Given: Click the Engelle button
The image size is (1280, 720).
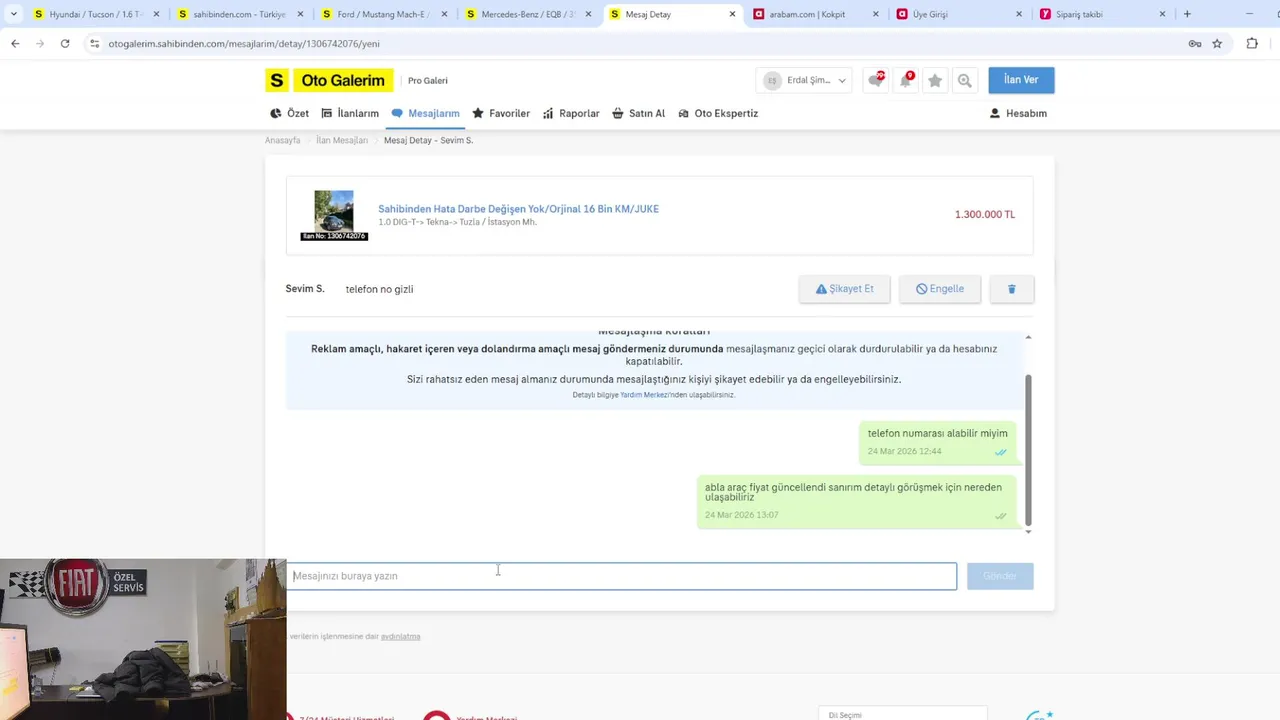Looking at the screenshot, I should tap(940, 289).
